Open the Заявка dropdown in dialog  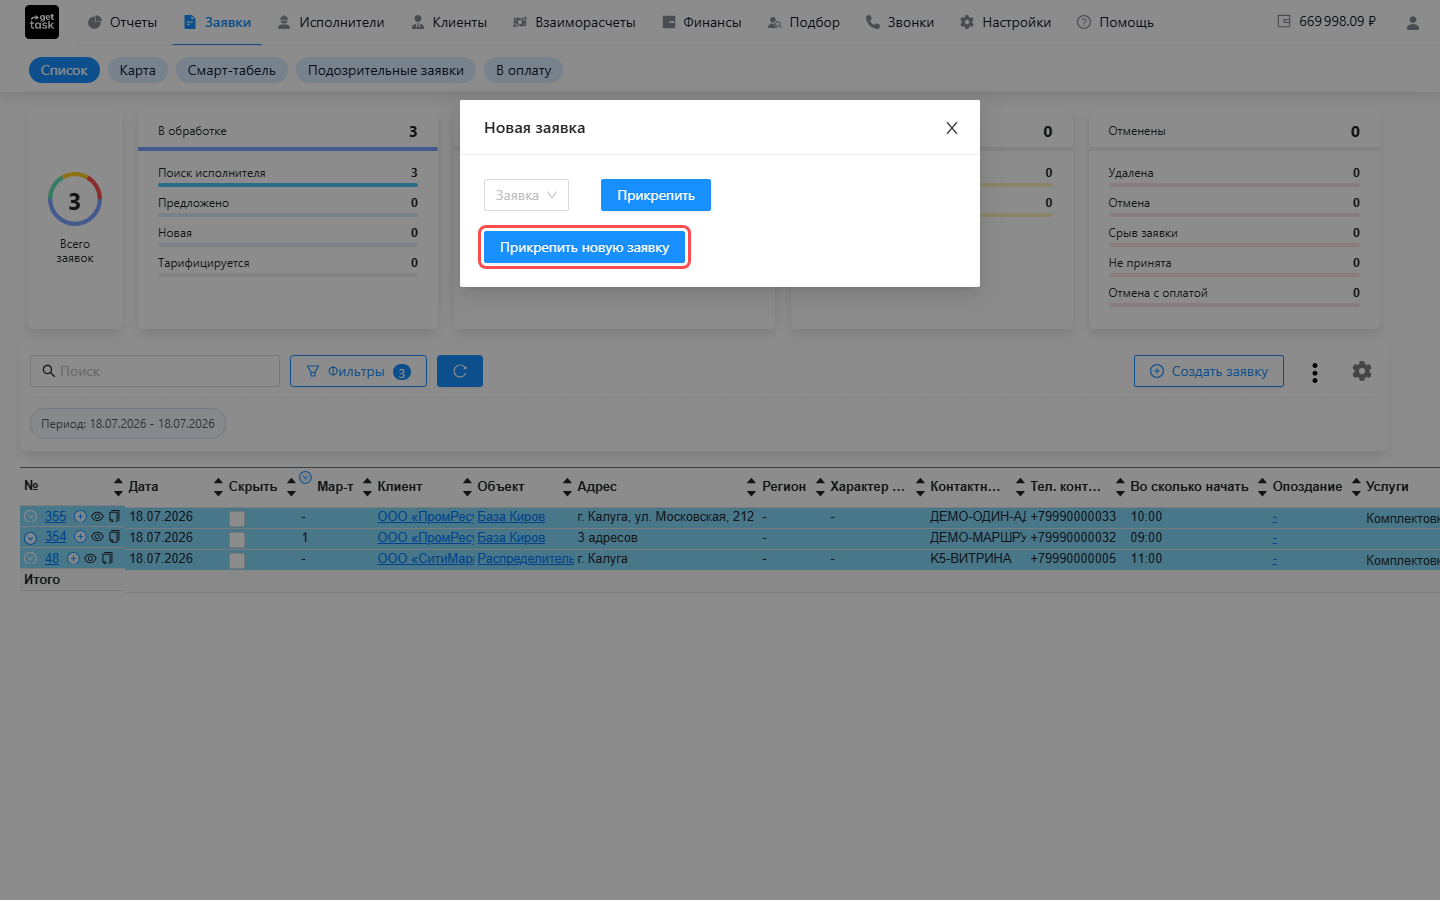pos(526,195)
